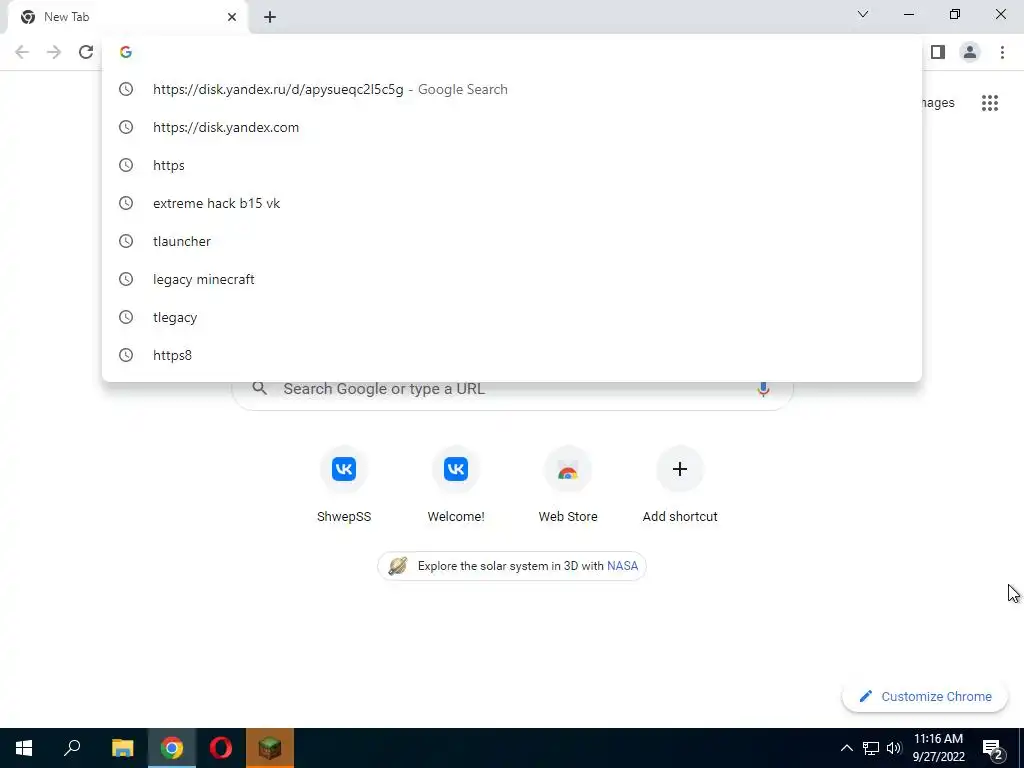The width and height of the screenshot is (1024, 768).
Task: Open the NASA link in the promo
Action: (x=622, y=566)
